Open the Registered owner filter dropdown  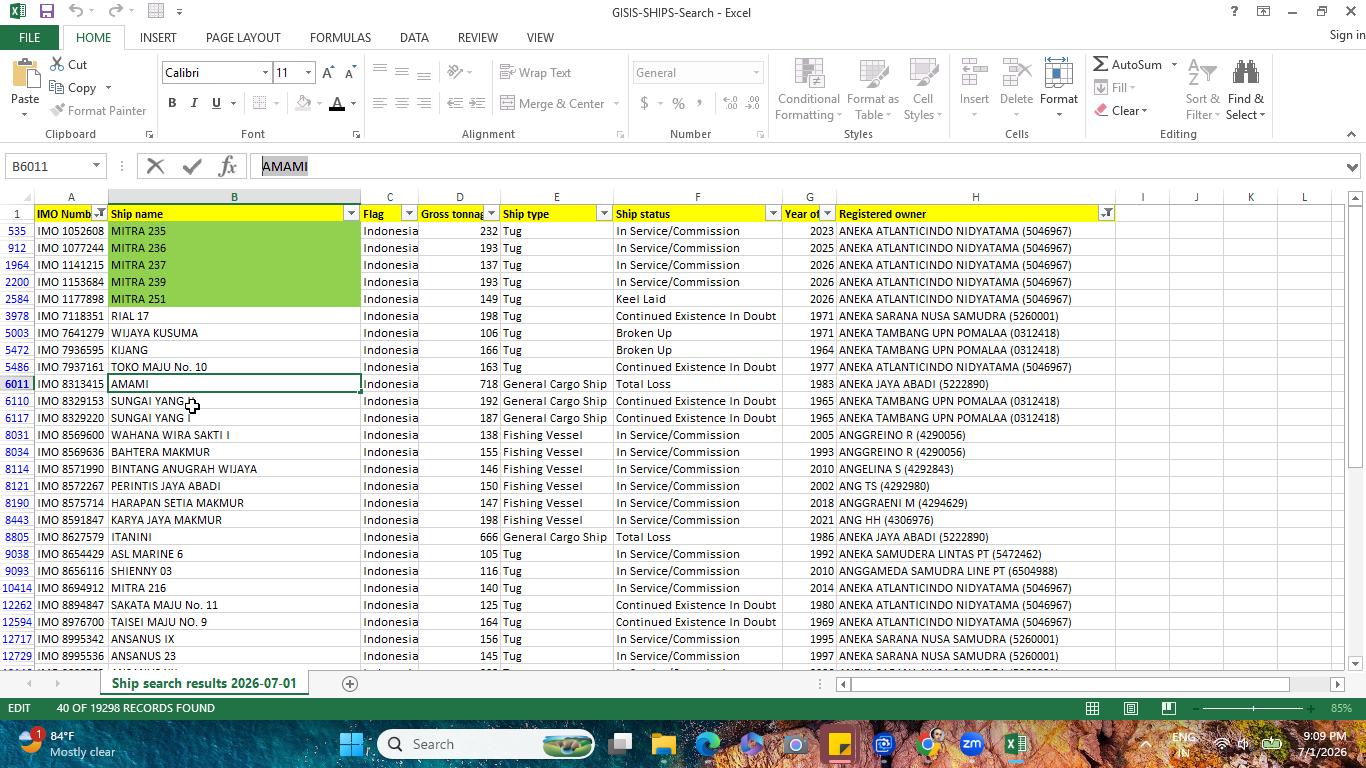[x=1107, y=214]
